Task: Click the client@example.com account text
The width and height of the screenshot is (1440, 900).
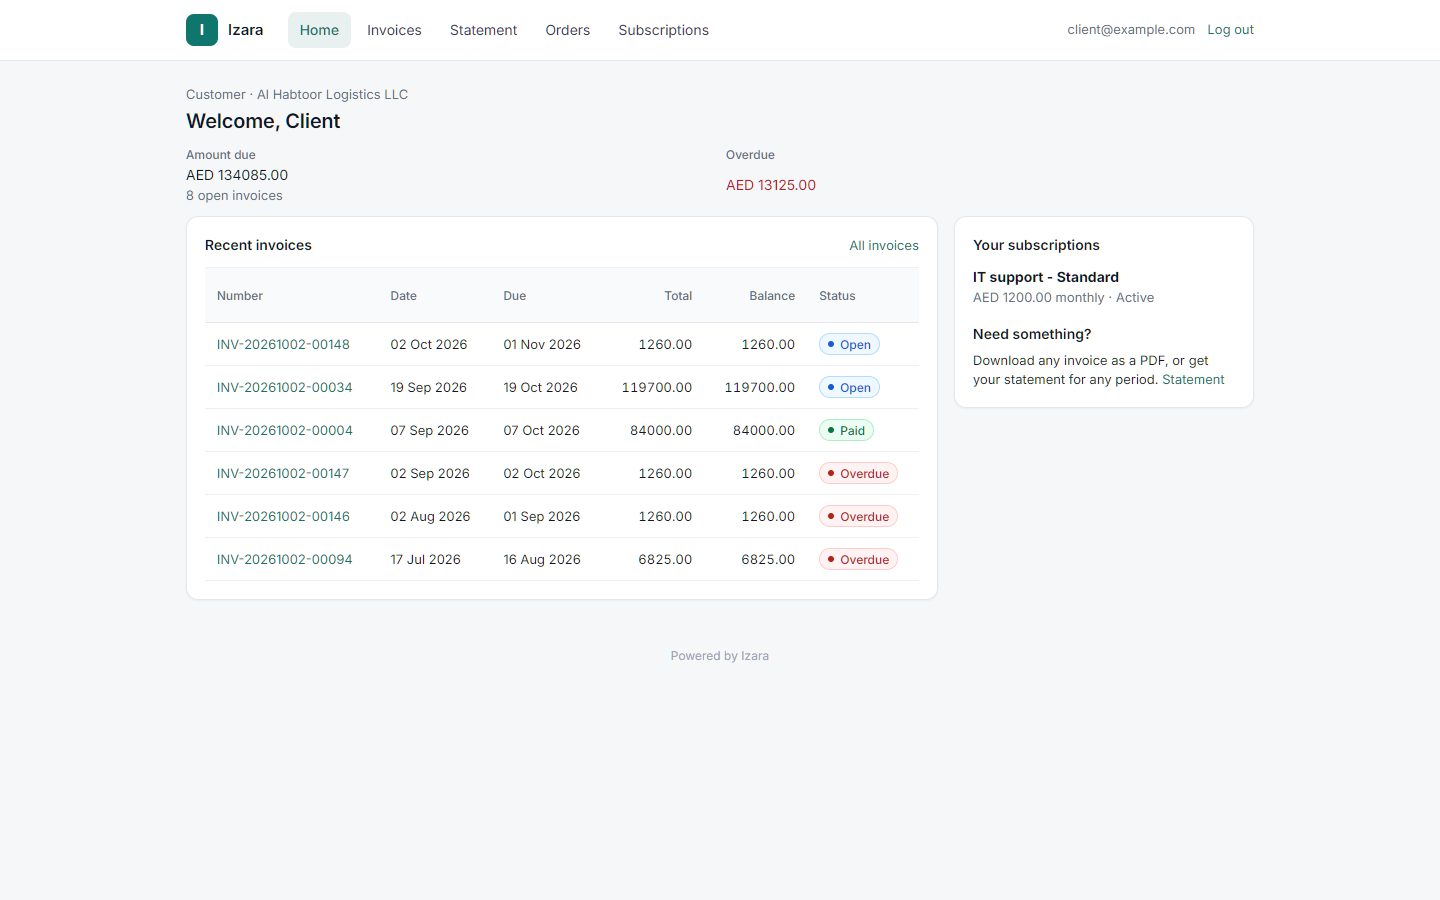Action: click(x=1131, y=30)
